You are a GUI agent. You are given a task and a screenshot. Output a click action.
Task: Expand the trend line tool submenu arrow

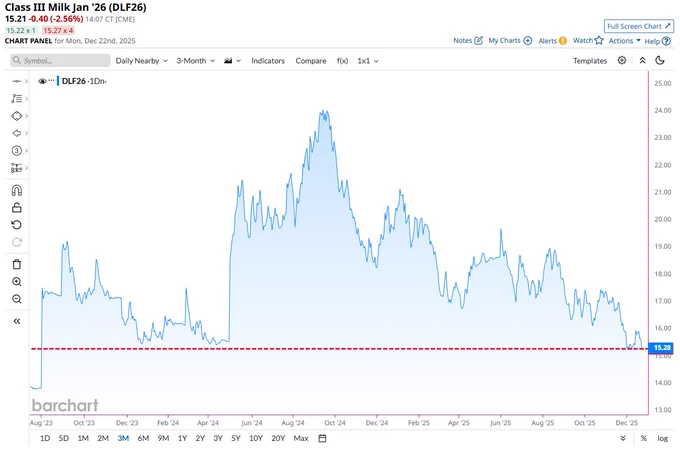point(26,81)
